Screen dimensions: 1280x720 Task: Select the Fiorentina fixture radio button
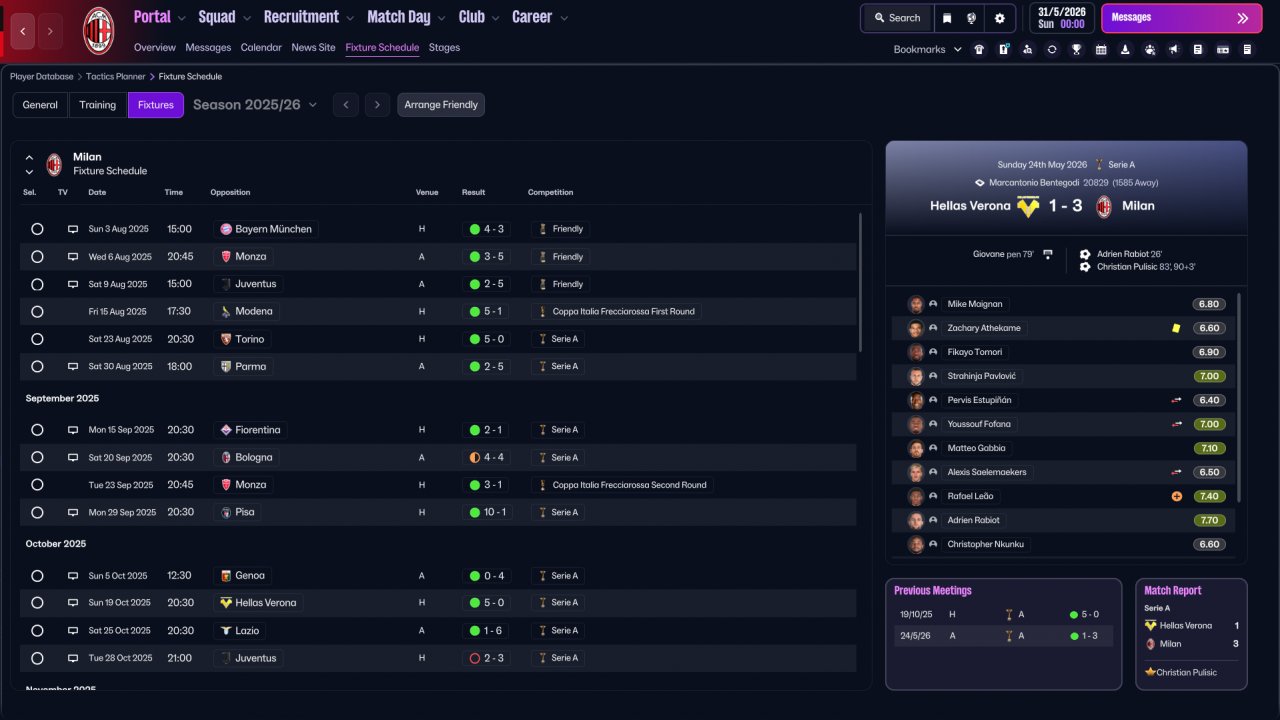coord(37,430)
